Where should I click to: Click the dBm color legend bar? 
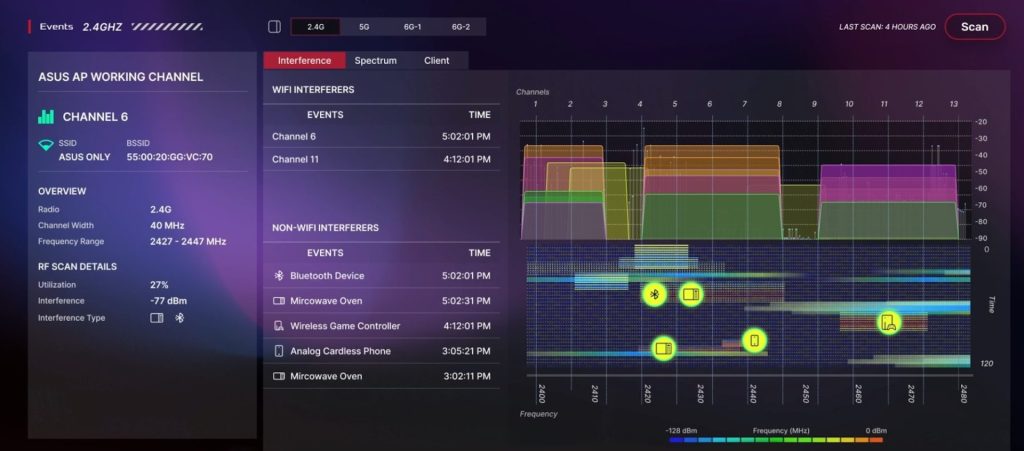tap(775, 439)
